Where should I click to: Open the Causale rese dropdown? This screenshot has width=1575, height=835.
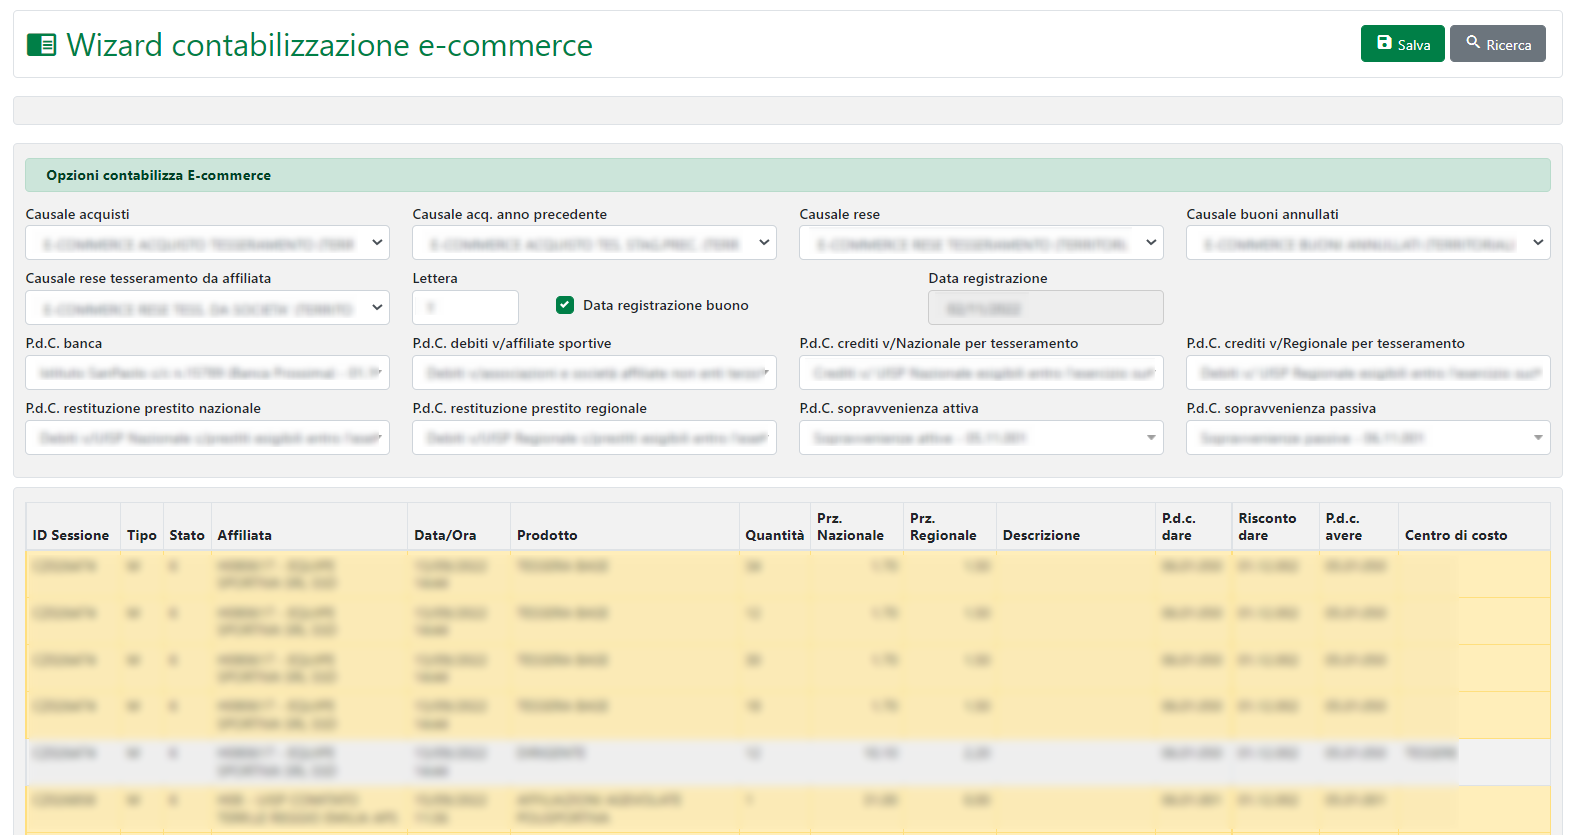coord(980,243)
